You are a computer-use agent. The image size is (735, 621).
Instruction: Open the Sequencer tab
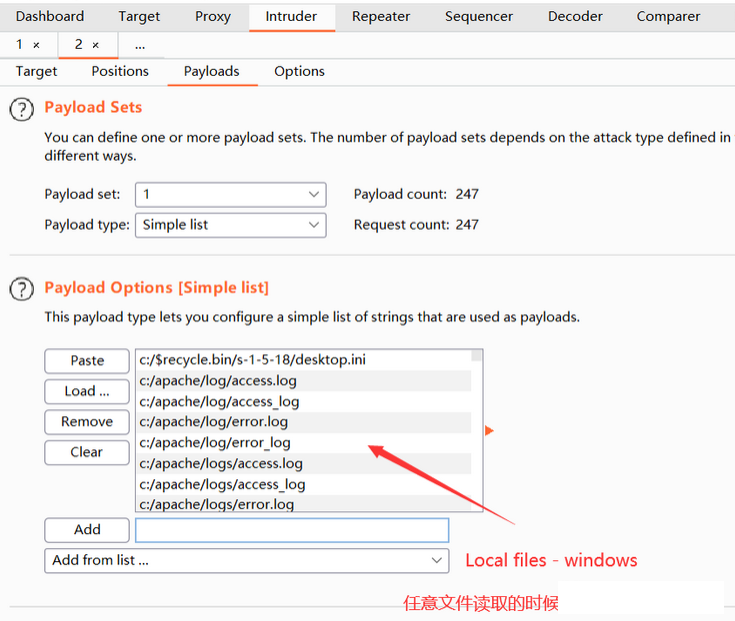coord(479,16)
